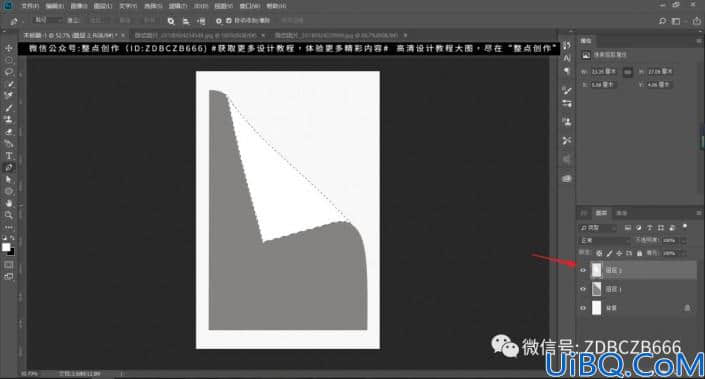Open the Fill dropdown arrow in Layers panel
Screen dimensions: 705x379
click(683, 253)
